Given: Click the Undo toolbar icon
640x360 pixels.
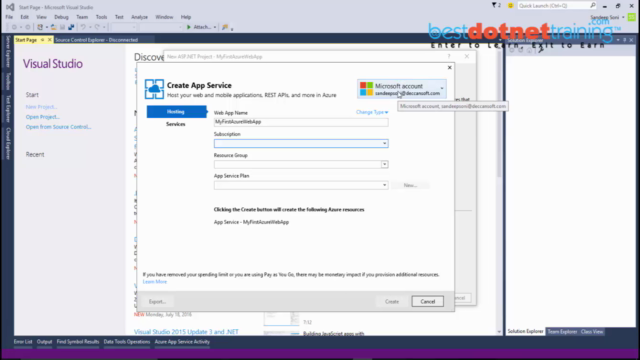Looking at the screenshot, I should coord(83,27).
